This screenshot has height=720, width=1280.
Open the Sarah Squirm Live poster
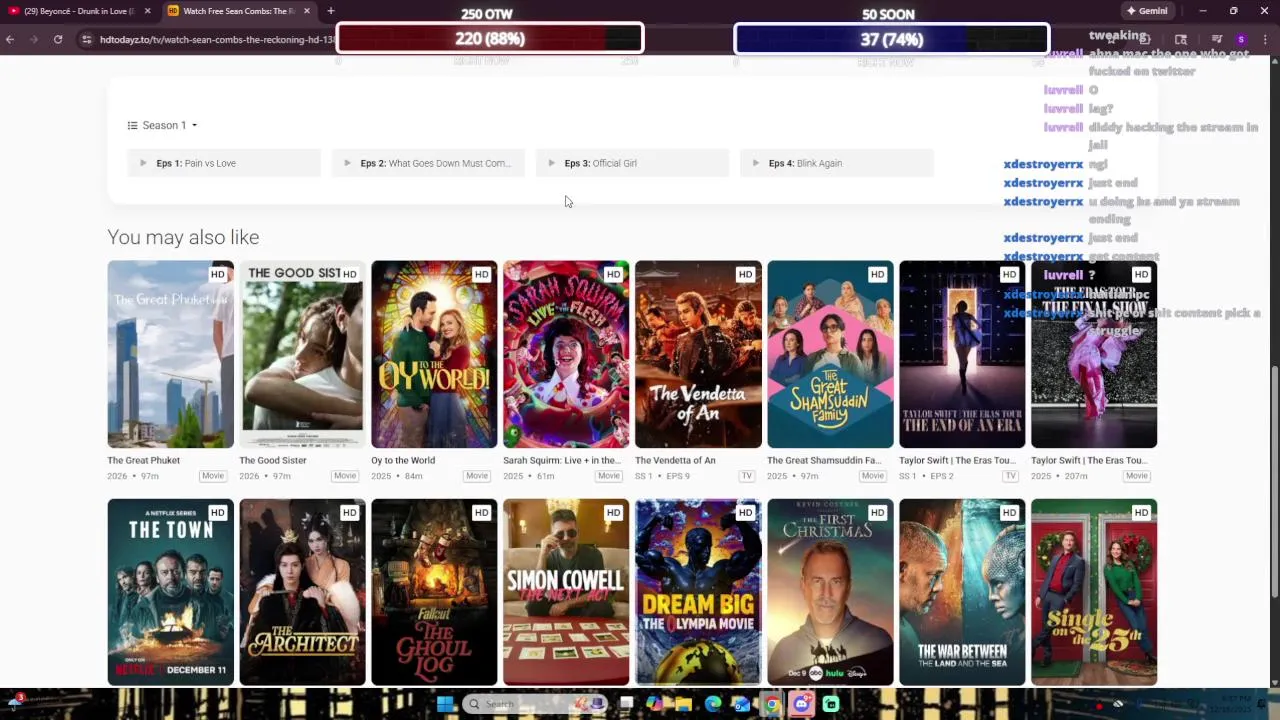click(566, 354)
